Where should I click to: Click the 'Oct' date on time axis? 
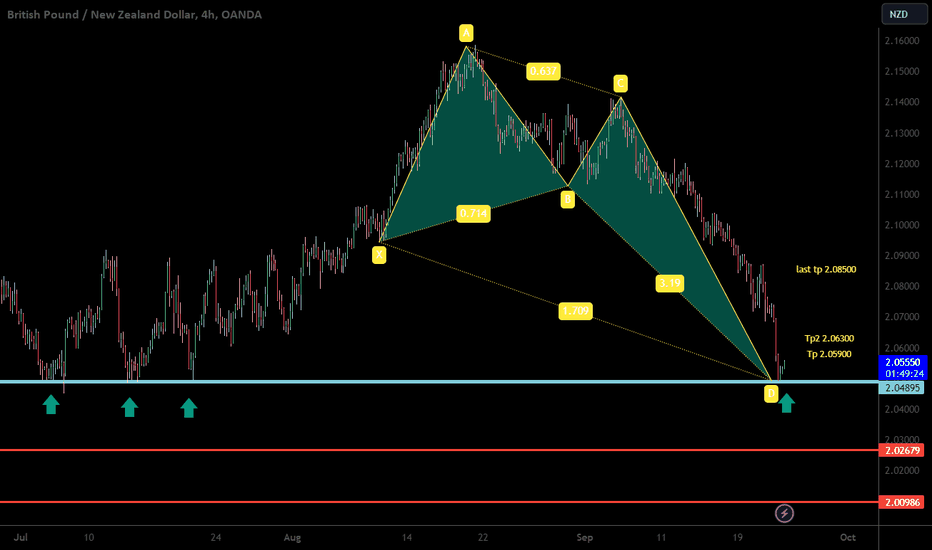click(848, 538)
